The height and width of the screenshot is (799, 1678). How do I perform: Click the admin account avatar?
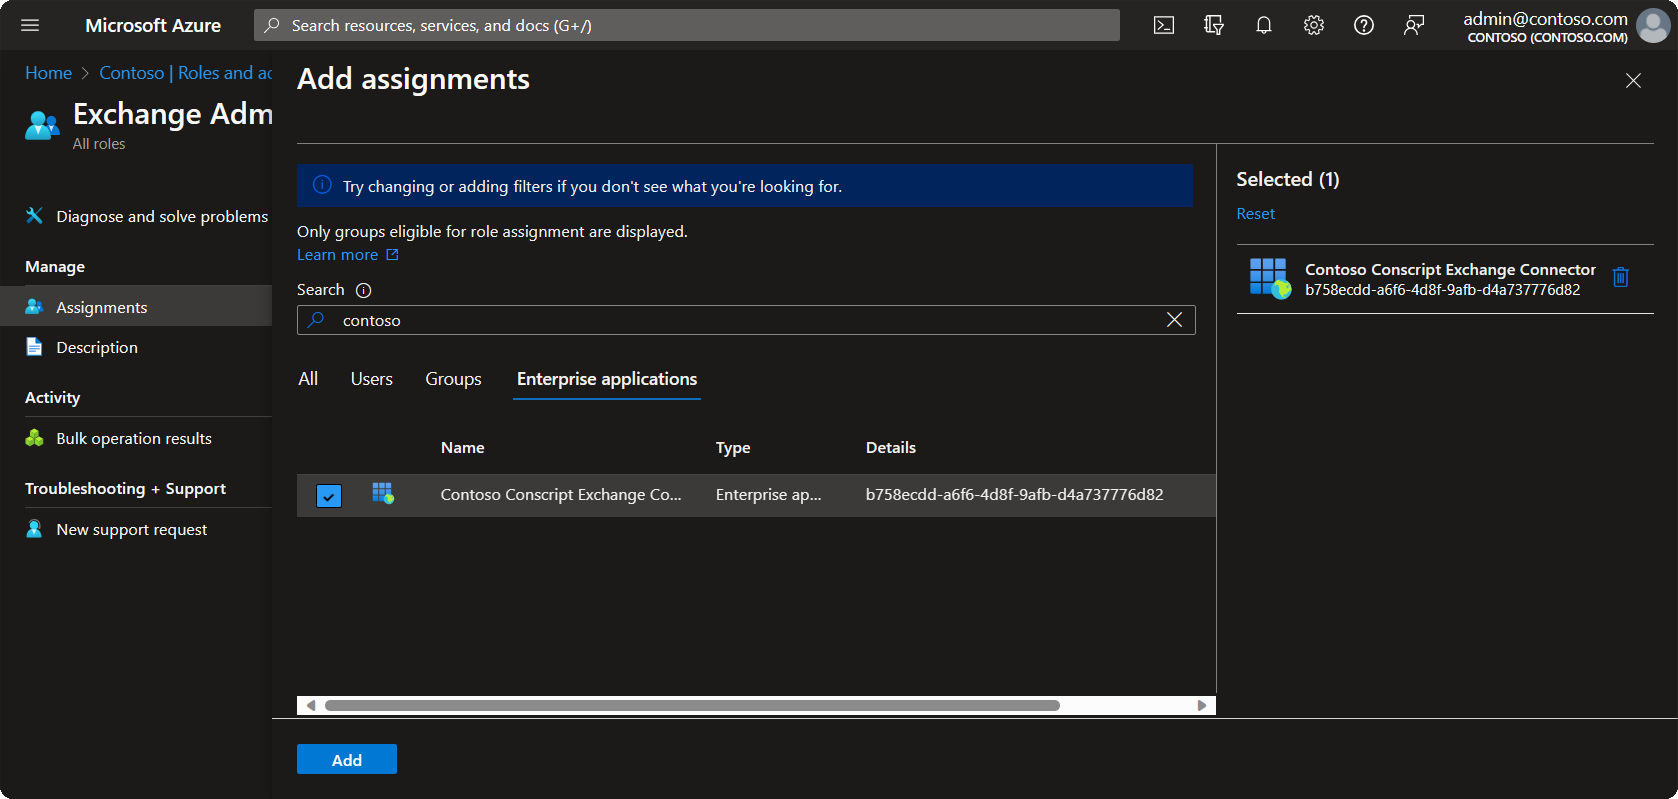pyautogui.click(x=1653, y=26)
